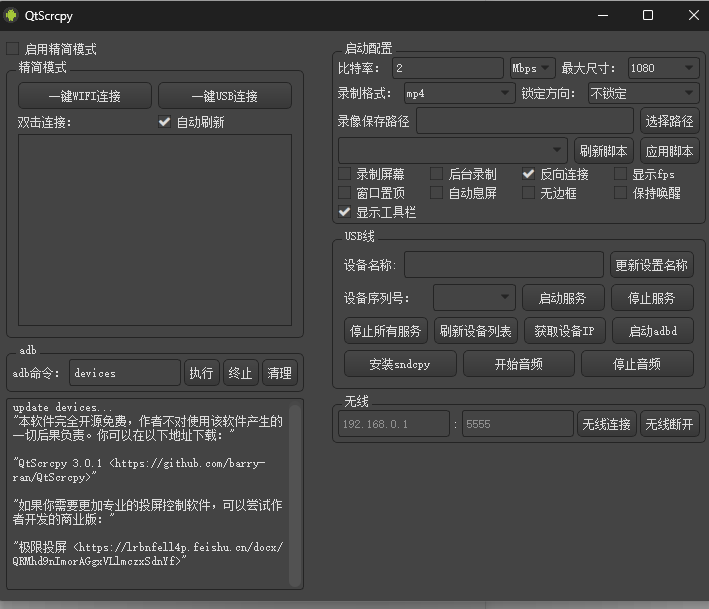Open the 录制格式 mp4 dropdown
The height and width of the screenshot is (609, 709).
(x=459, y=93)
